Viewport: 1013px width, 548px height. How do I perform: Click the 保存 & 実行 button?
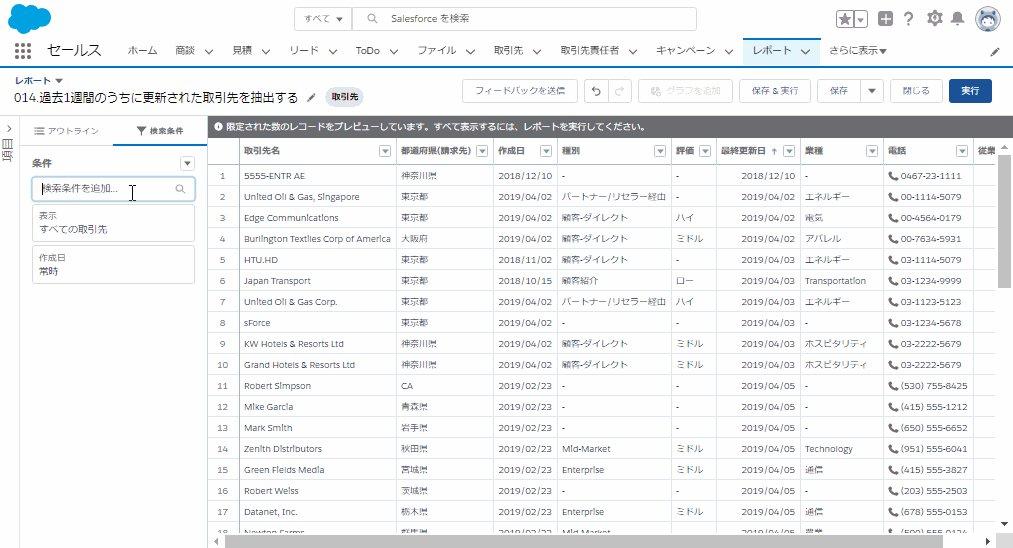point(775,91)
